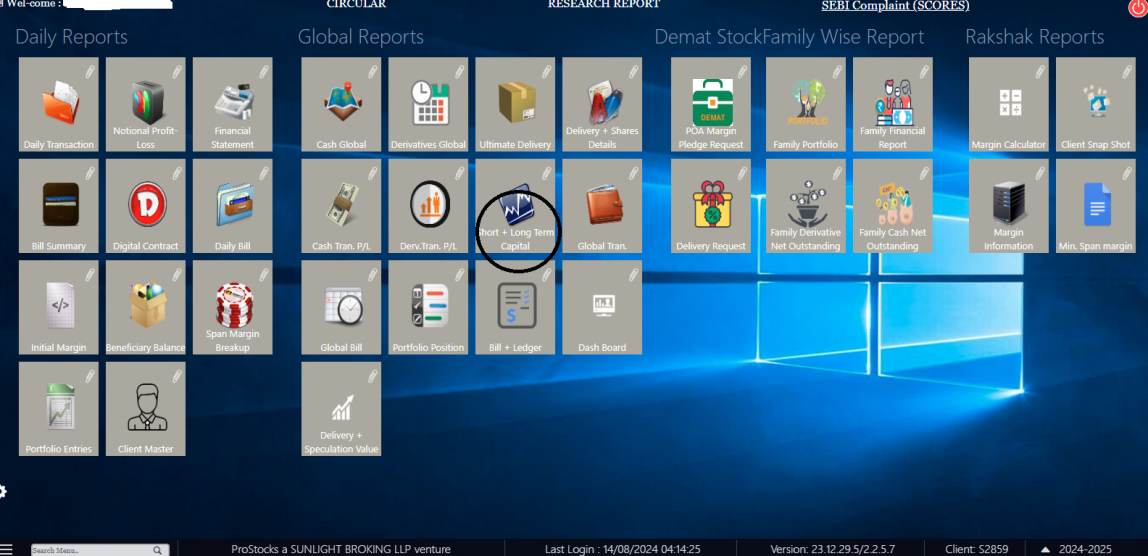Screen dimensions: 1148x556
Task: Open the POA Margin Pledge Request tile
Action: click(x=711, y=105)
